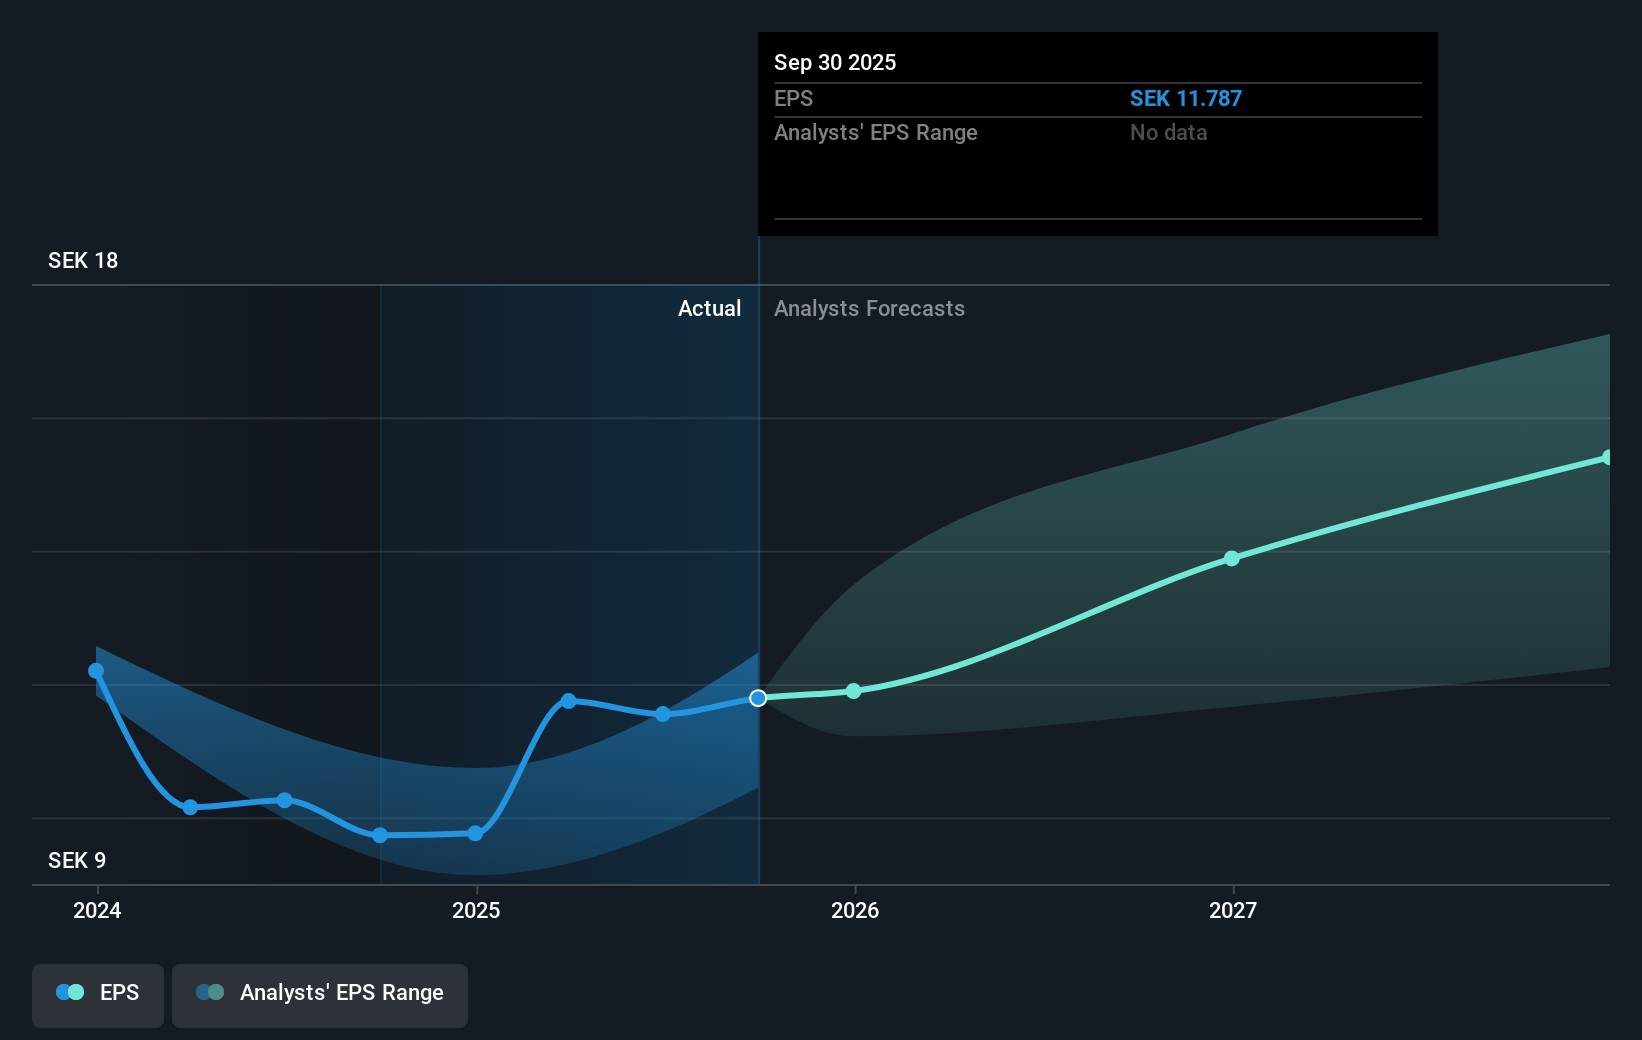Screen dimensions: 1642x1040
Task: Select the SEK 11.787 value in the tooltip
Action: coord(1186,98)
